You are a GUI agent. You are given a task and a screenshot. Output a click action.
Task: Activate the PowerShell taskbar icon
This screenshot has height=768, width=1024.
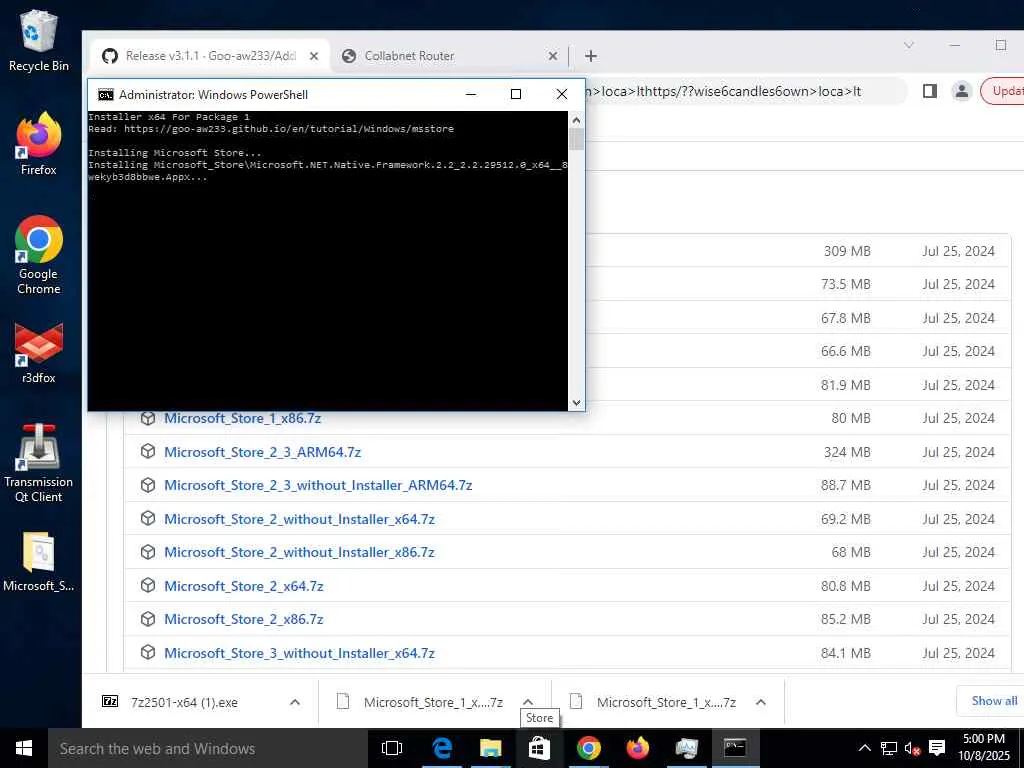[x=735, y=748]
